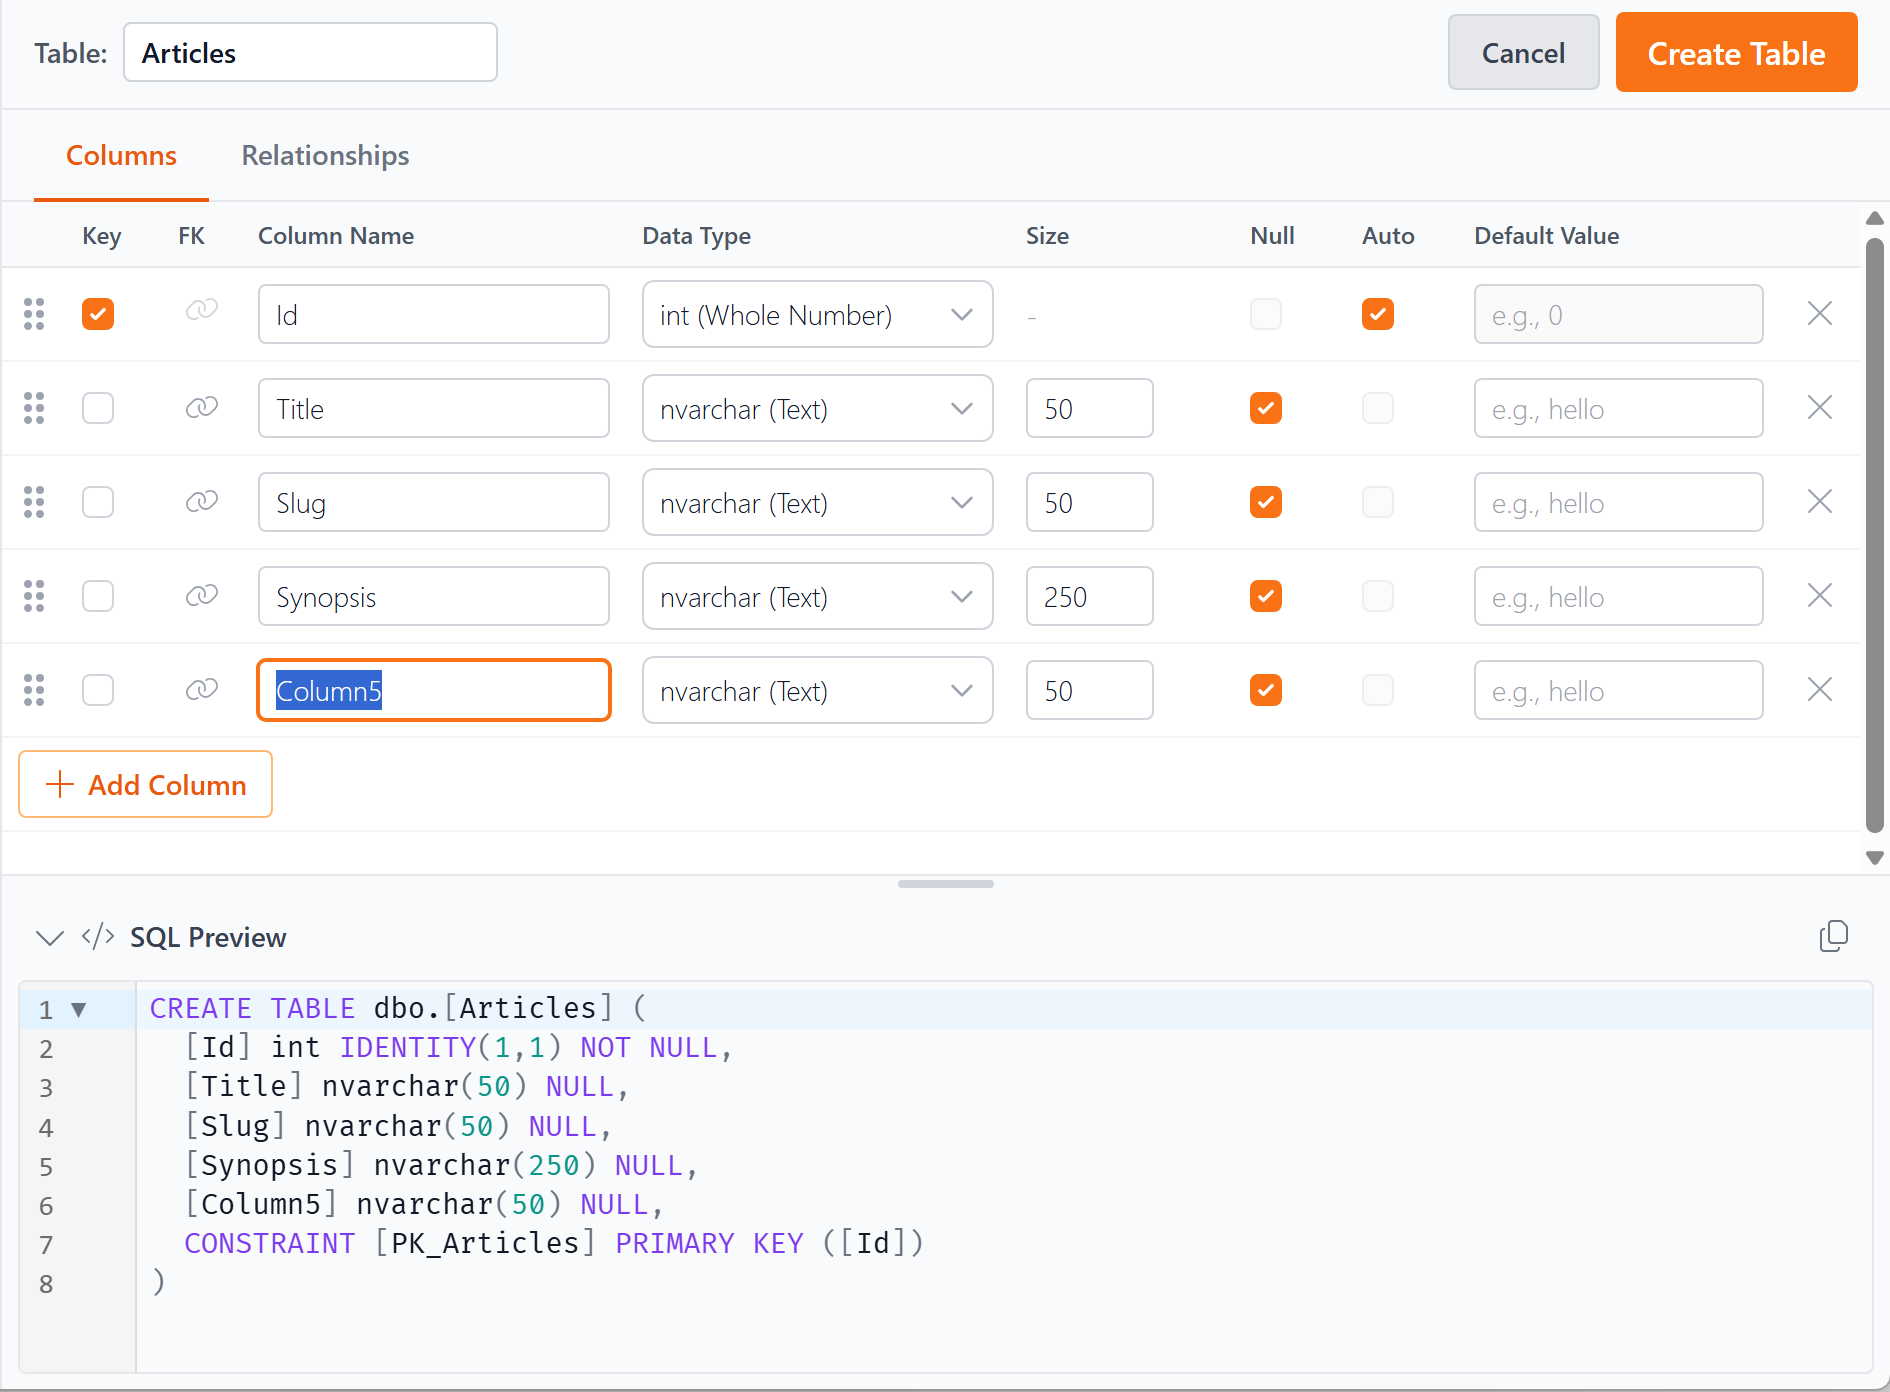The width and height of the screenshot is (1890, 1392).
Task: Collapse the SQL Preview panel
Action: (x=50, y=938)
